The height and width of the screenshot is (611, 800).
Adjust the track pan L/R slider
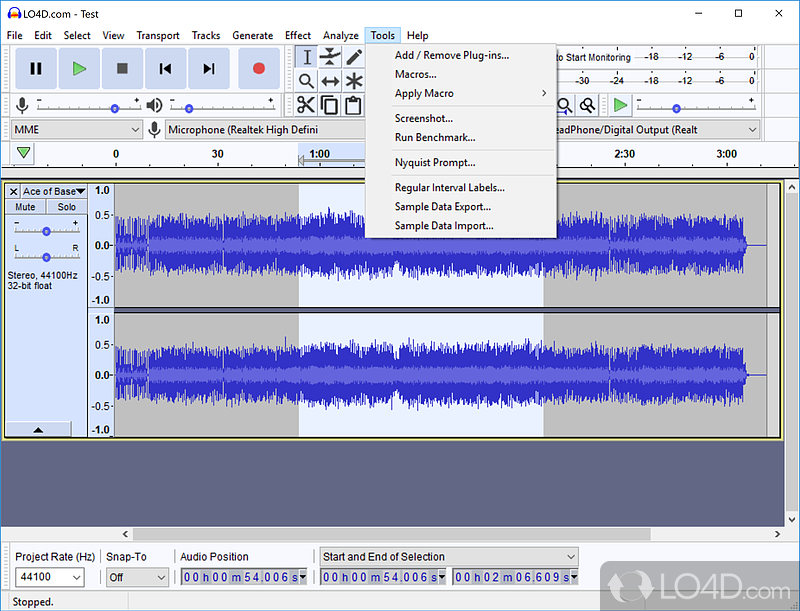(46, 257)
